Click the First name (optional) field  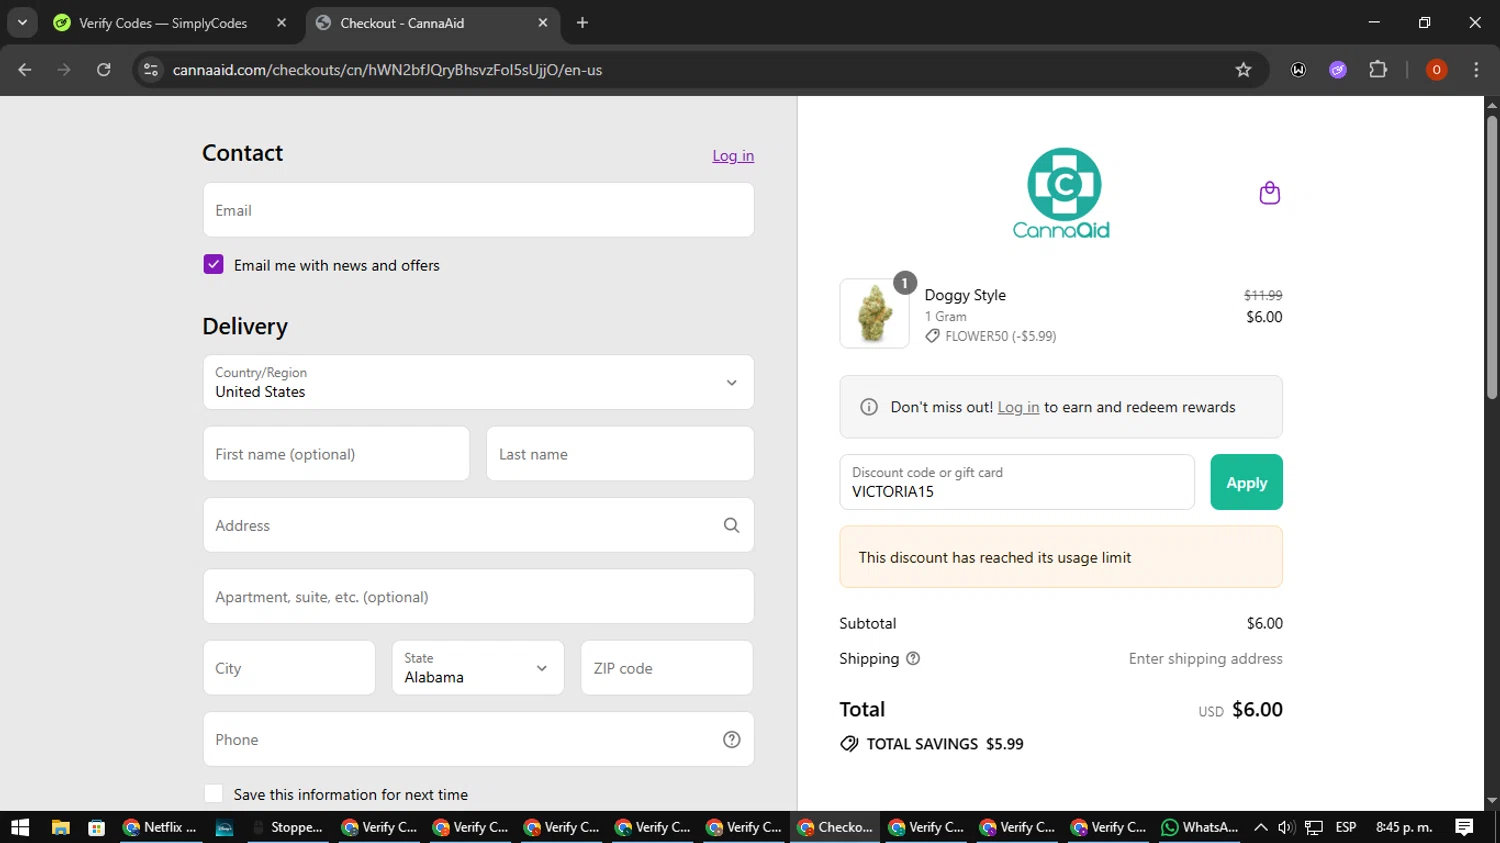336,454
